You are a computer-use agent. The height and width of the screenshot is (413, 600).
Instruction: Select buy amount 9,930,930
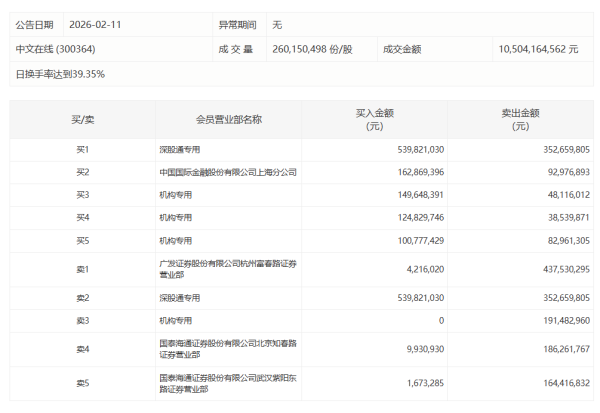coord(425,349)
